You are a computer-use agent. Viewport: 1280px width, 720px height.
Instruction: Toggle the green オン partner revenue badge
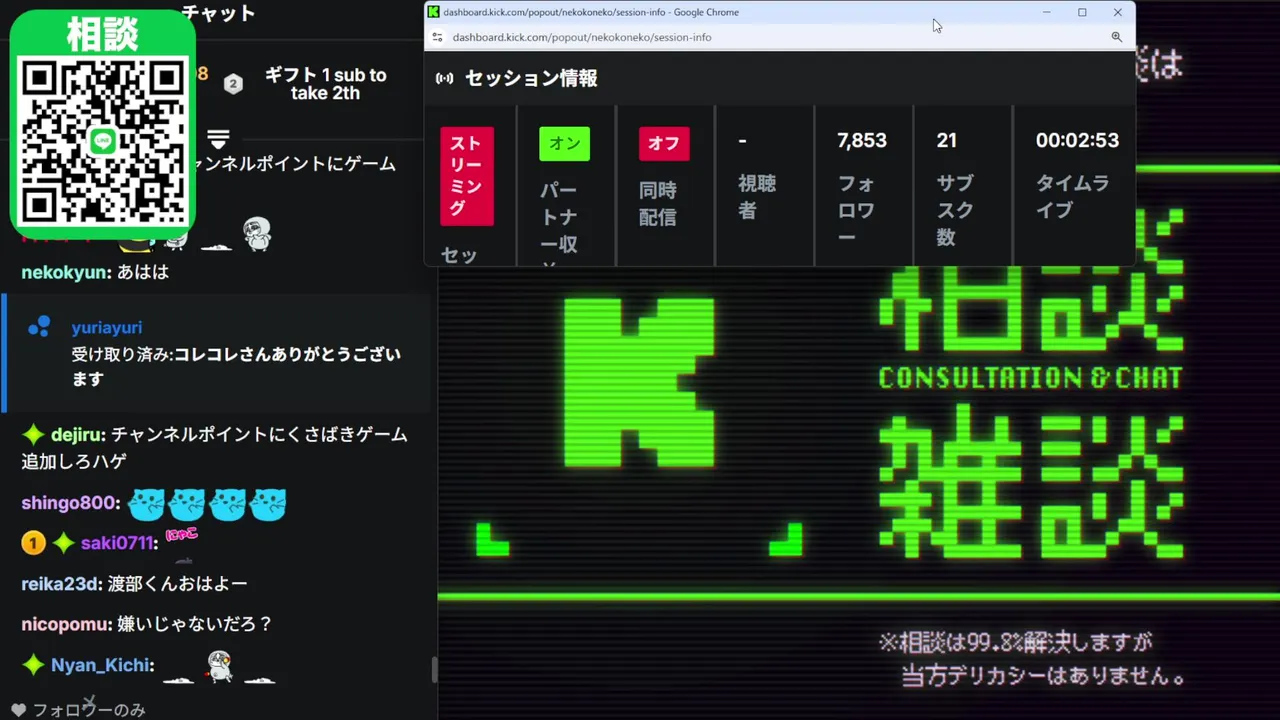pyautogui.click(x=564, y=144)
